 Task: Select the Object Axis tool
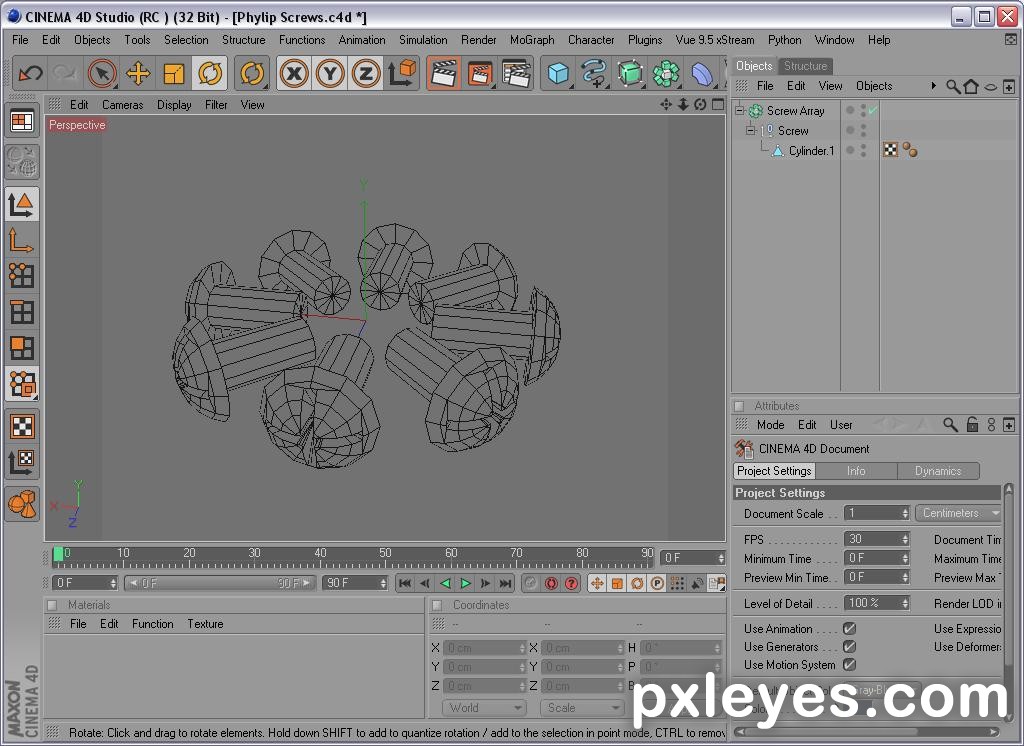tap(22, 240)
